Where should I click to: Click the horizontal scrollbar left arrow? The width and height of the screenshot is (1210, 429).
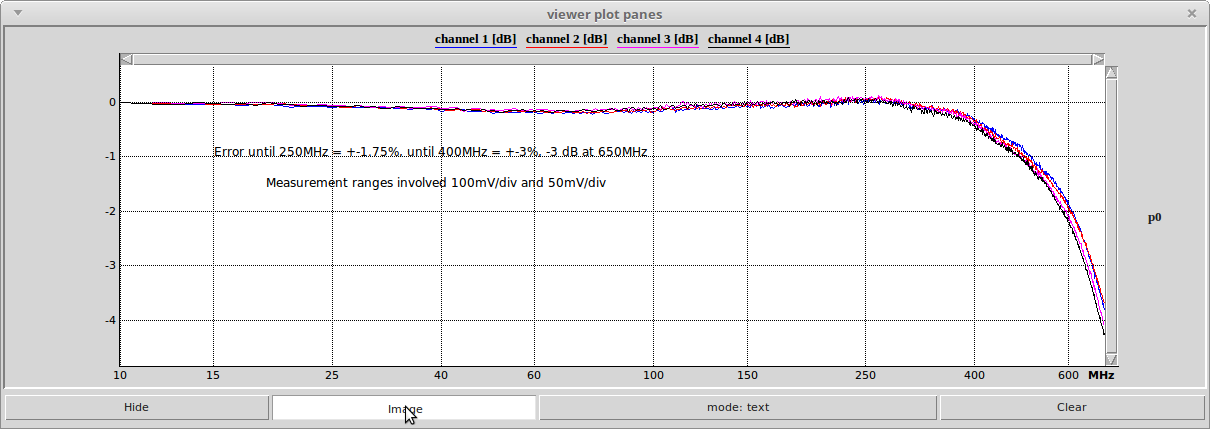coord(126,59)
